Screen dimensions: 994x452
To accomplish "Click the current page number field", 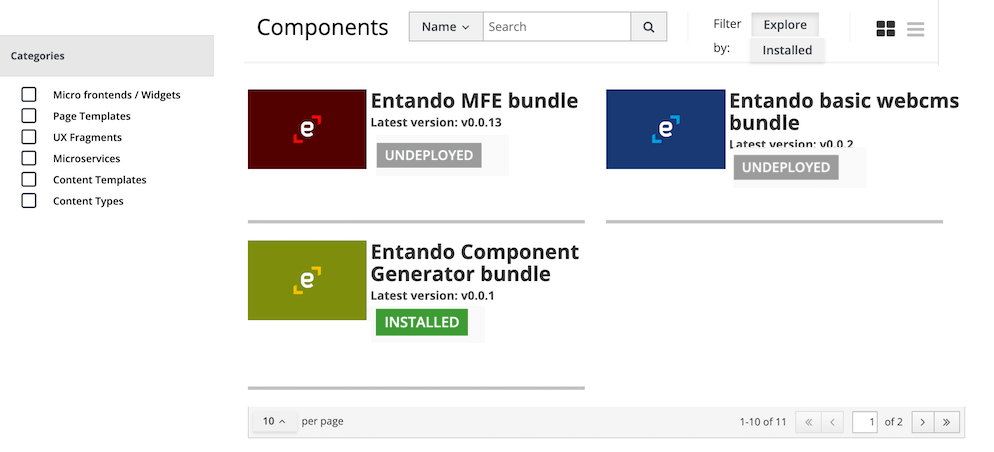I will [865, 422].
